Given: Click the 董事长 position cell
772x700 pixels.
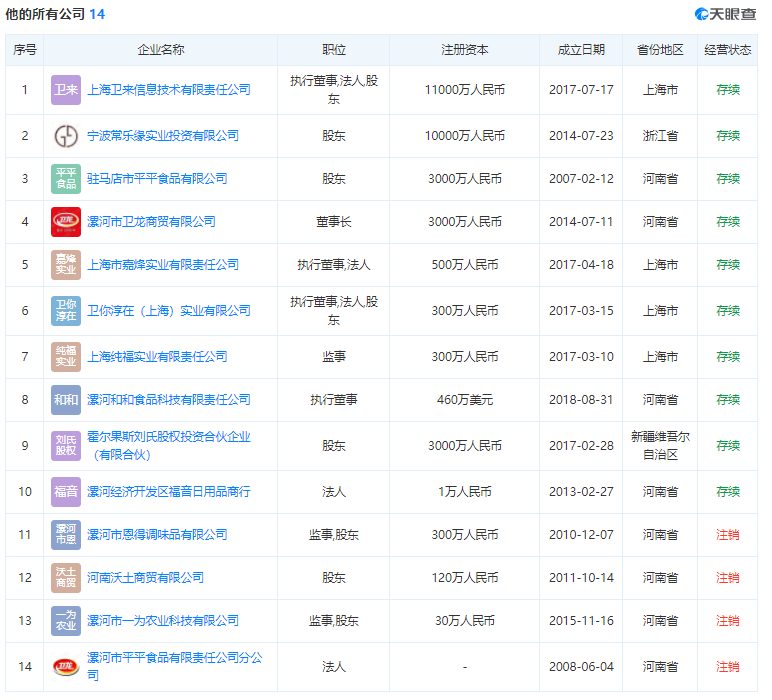Looking at the screenshot, I should pyautogui.click(x=334, y=222).
